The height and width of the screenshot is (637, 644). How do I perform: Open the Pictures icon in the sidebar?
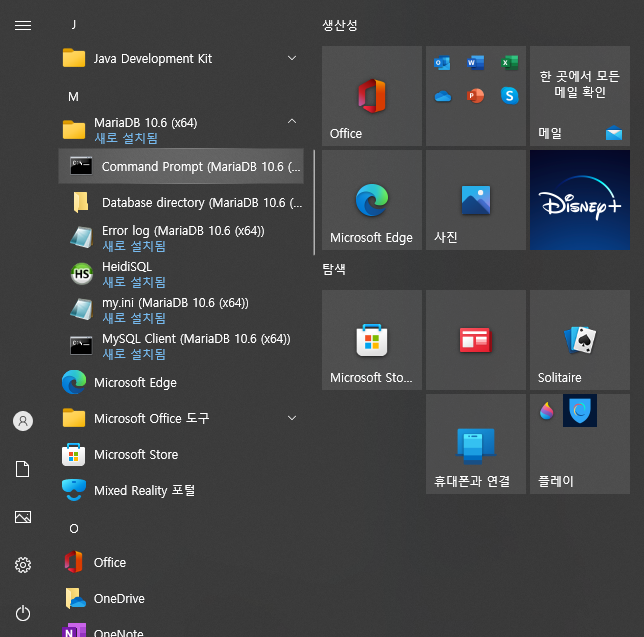(x=23, y=517)
